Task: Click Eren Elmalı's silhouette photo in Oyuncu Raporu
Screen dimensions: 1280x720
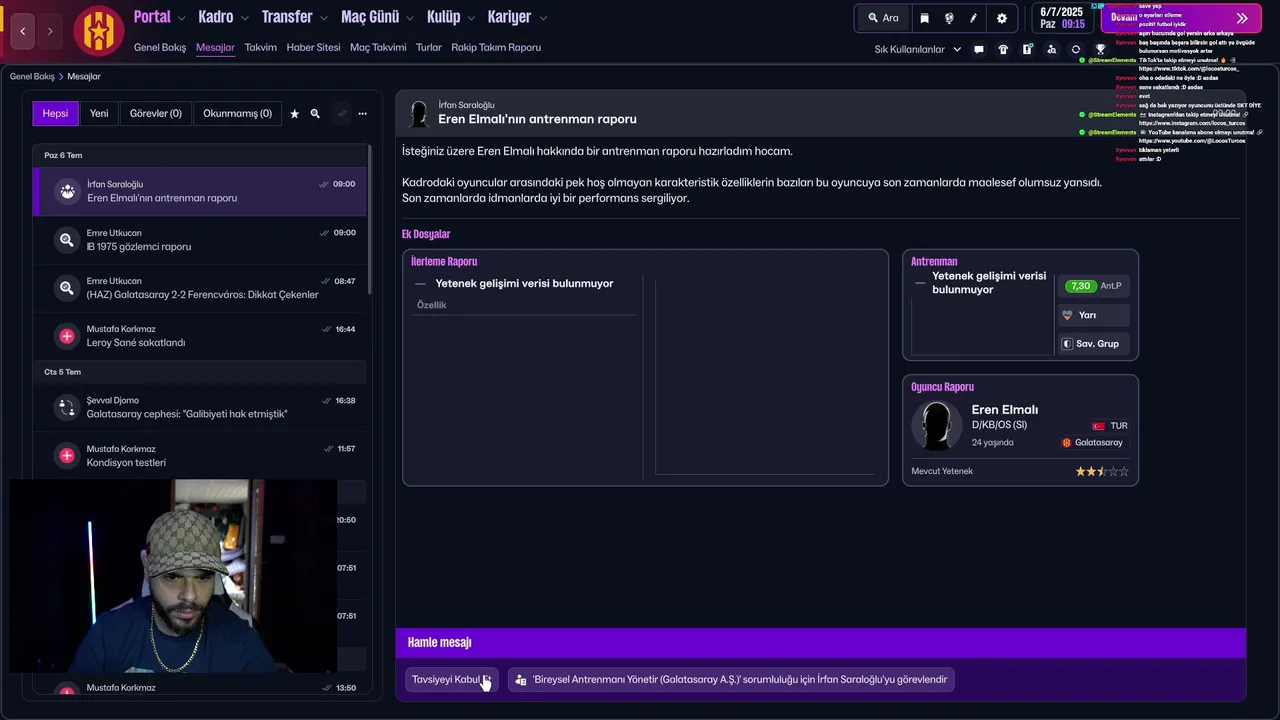Action: click(937, 427)
